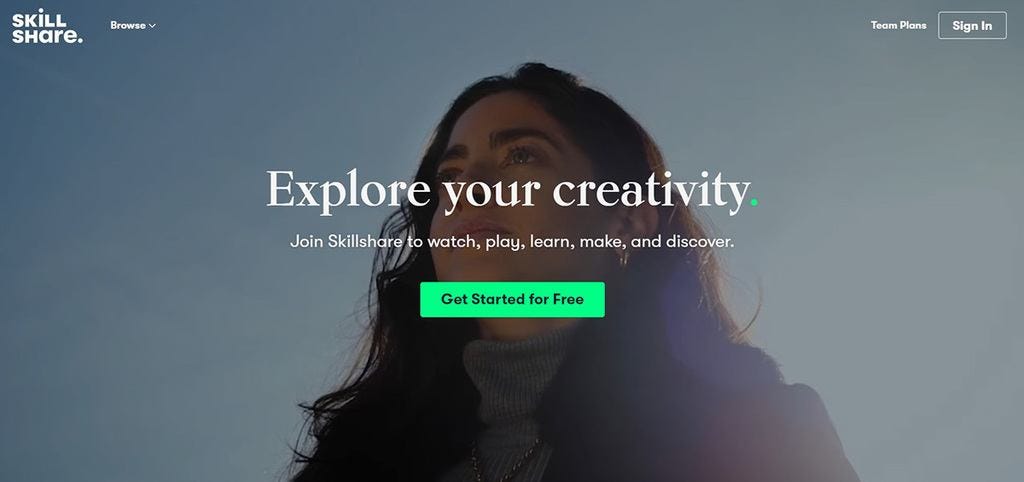Image resolution: width=1024 pixels, height=482 pixels.
Task: Select the 'Explore your creativity' headline
Action: (512, 191)
